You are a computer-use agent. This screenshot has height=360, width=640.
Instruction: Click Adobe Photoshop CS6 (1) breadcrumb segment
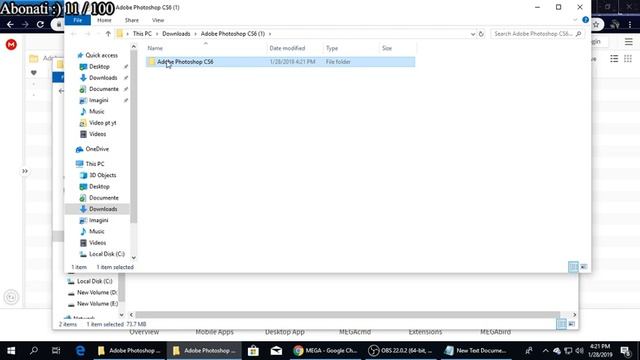tap(233, 34)
